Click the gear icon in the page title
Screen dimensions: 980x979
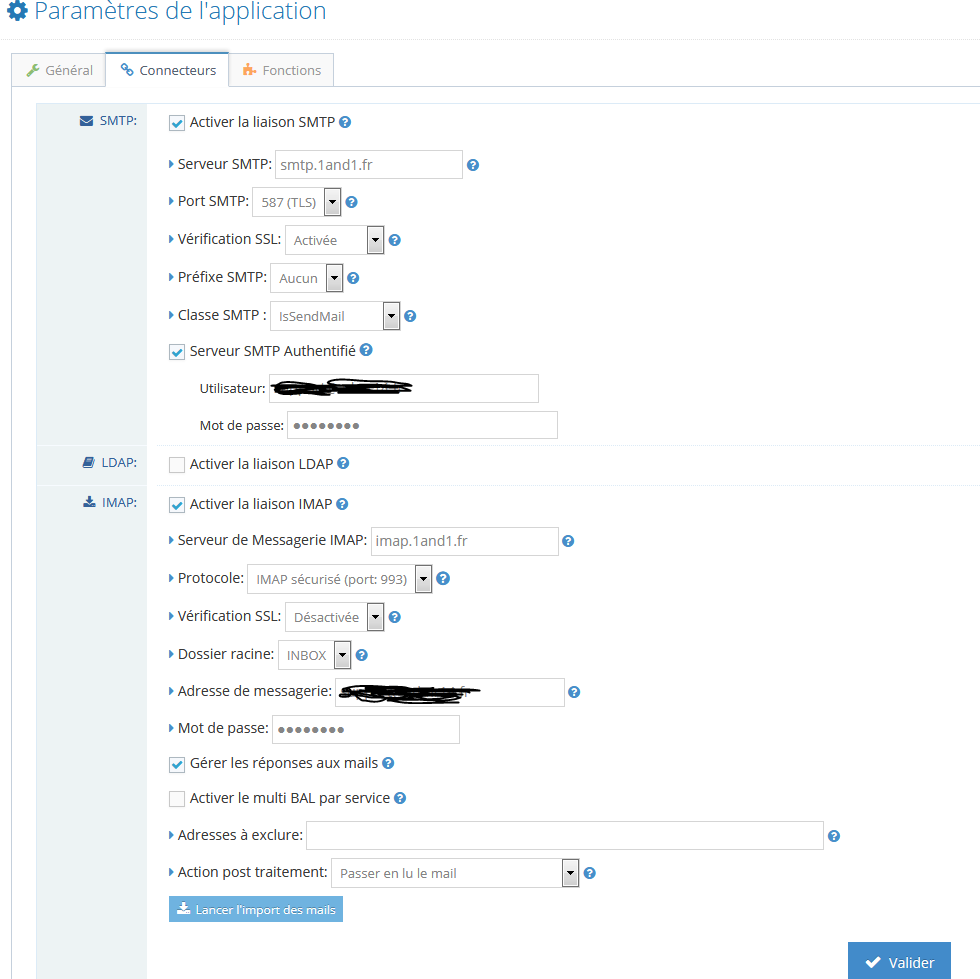point(17,12)
